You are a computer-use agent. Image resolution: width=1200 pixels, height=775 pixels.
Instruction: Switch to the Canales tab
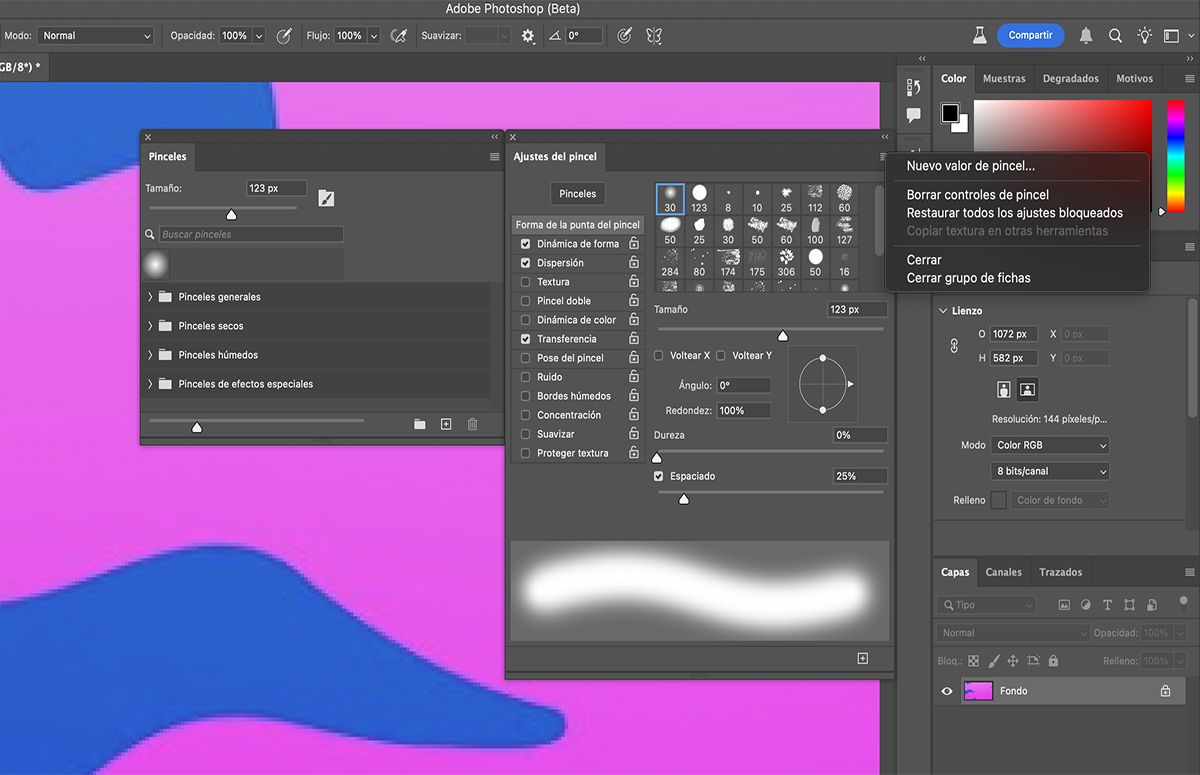[1003, 572]
